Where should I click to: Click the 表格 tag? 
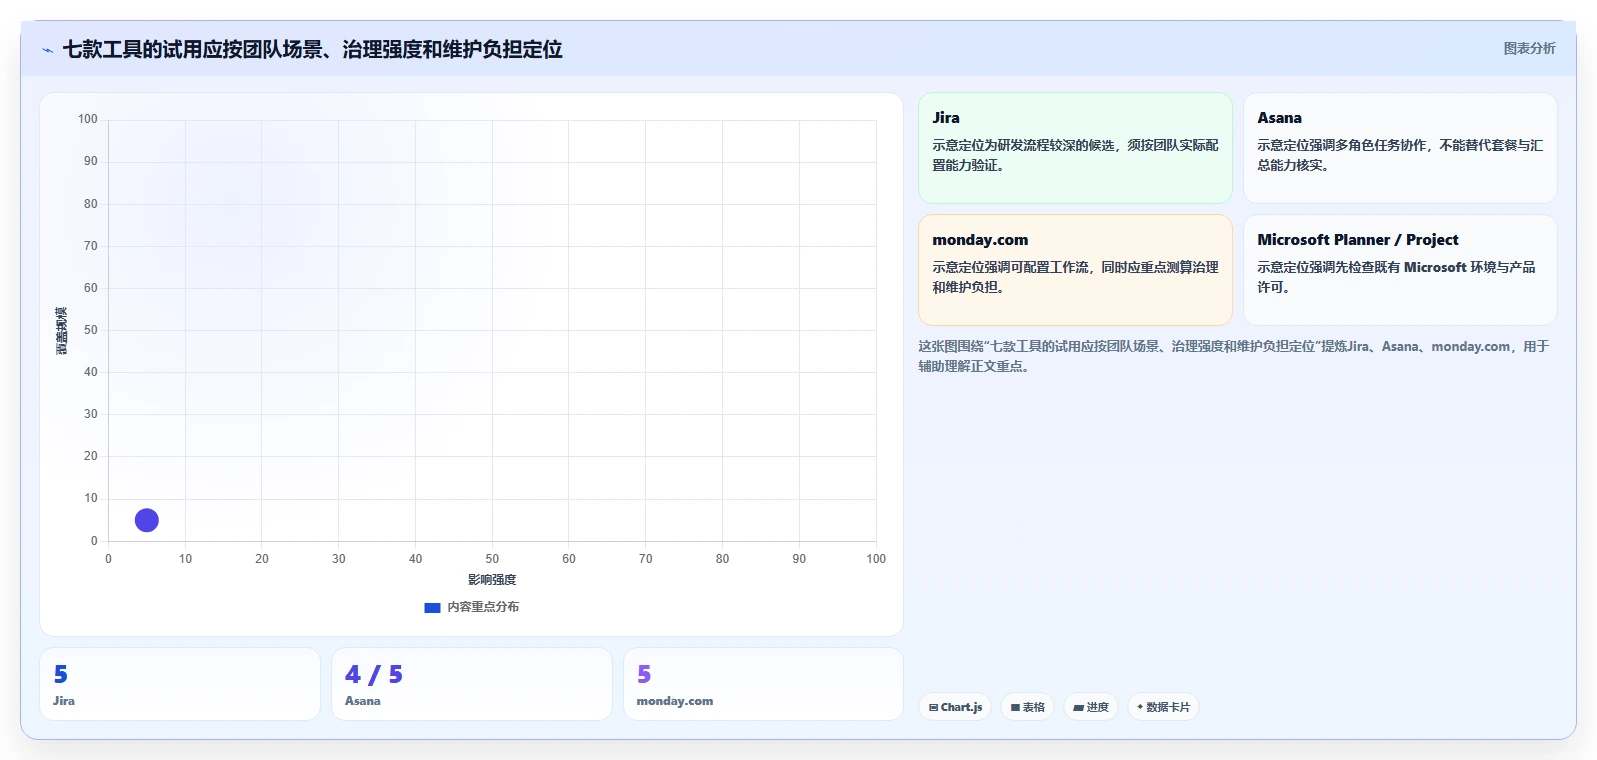pos(1027,707)
